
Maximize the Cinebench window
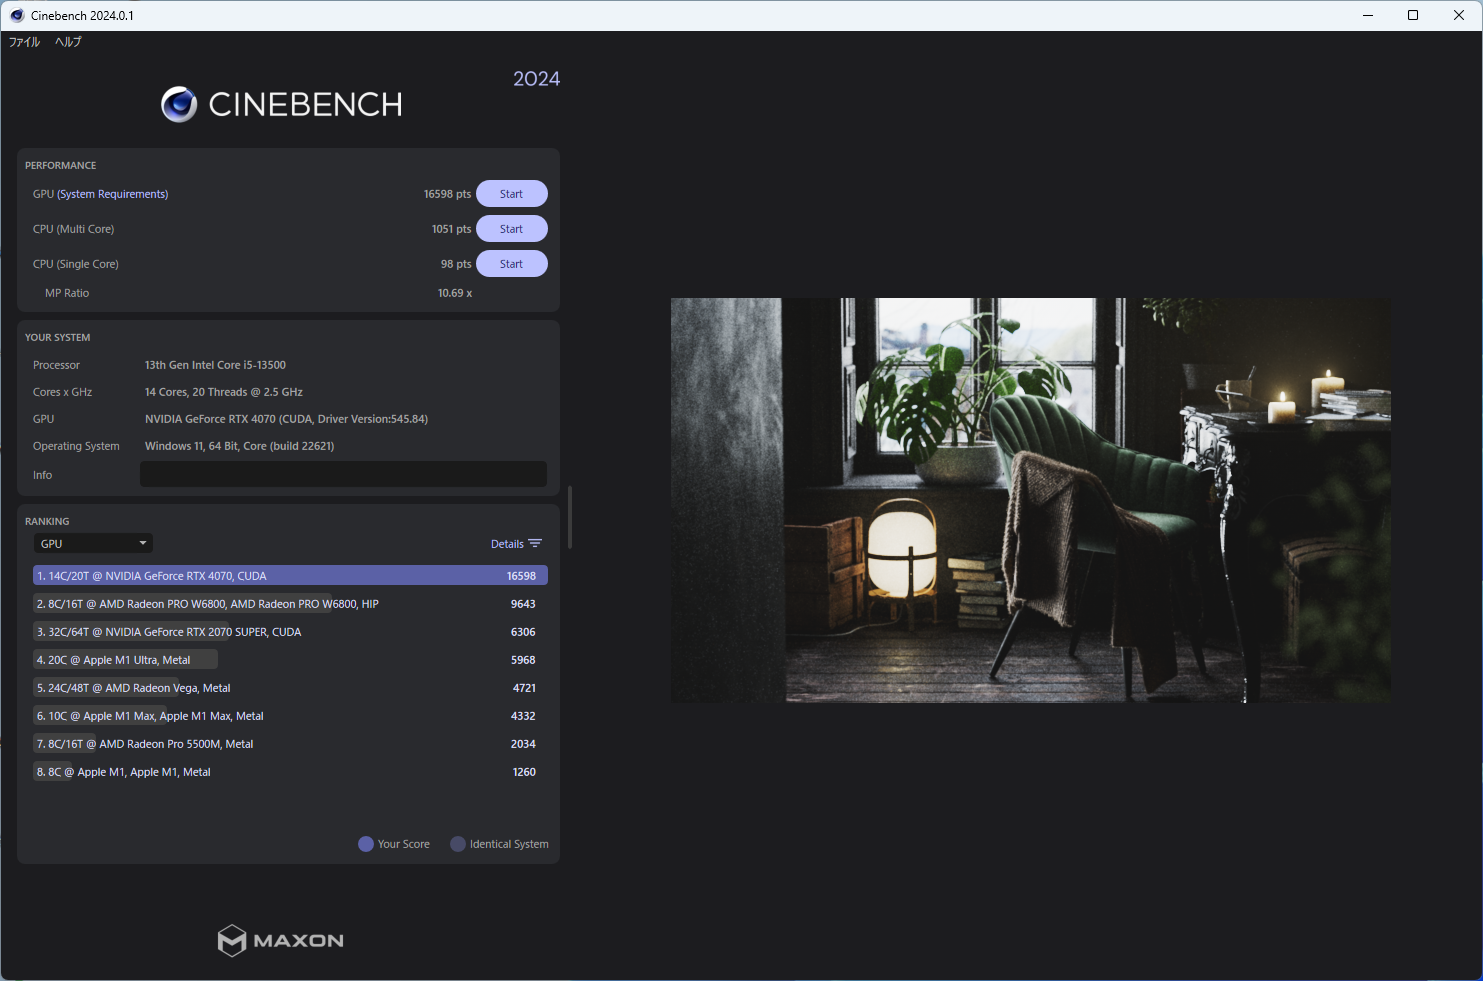click(x=1413, y=15)
